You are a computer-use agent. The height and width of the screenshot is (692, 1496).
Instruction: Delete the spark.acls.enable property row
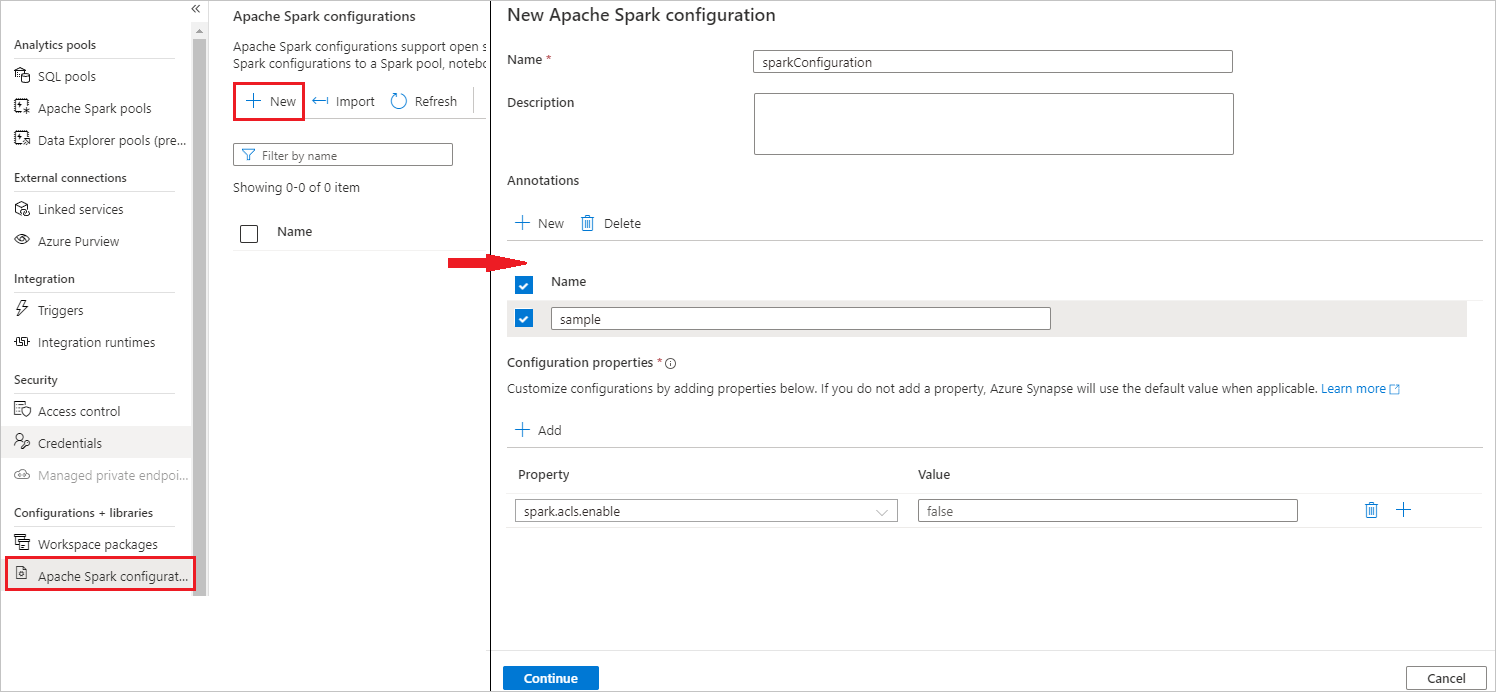pos(1371,509)
